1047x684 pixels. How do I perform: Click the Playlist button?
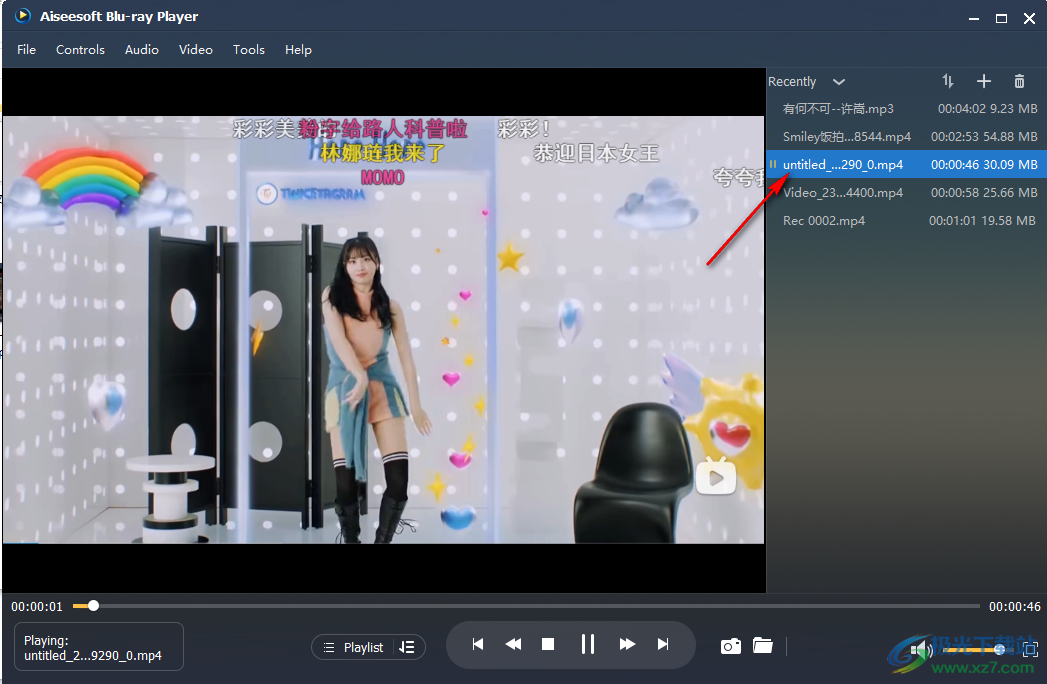[365, 647]
